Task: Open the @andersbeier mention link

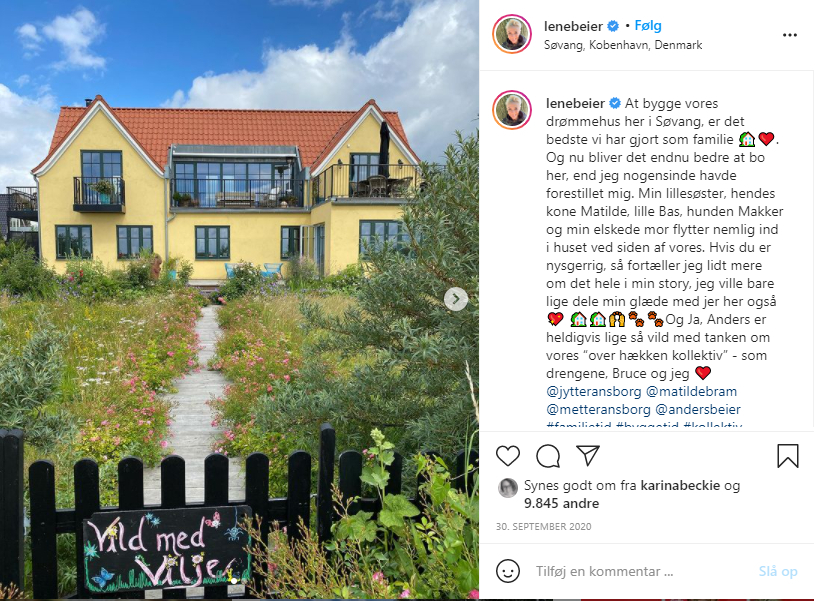Action: [x=698, y=410]
